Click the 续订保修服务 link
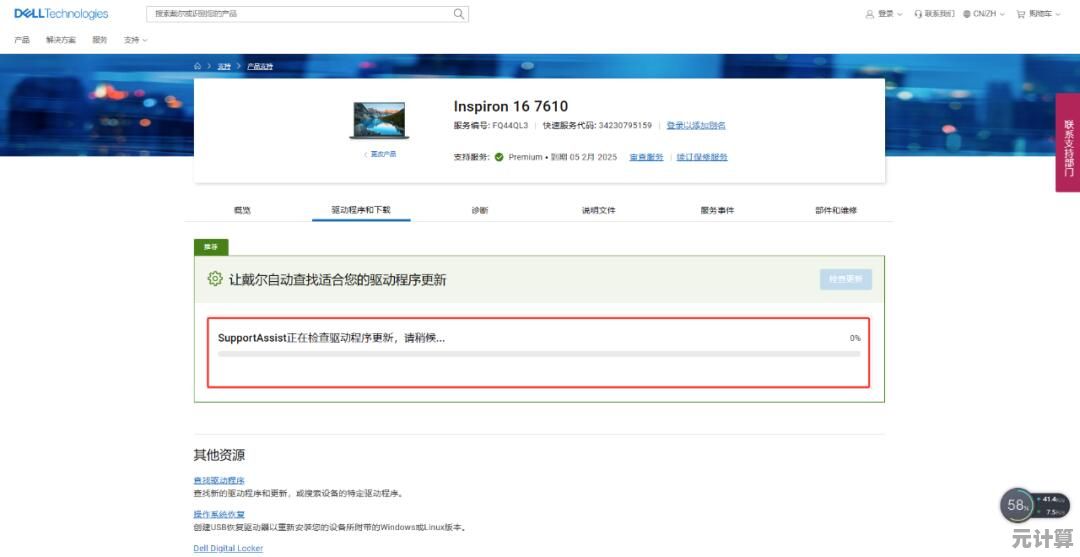 [x=702, y=157]
